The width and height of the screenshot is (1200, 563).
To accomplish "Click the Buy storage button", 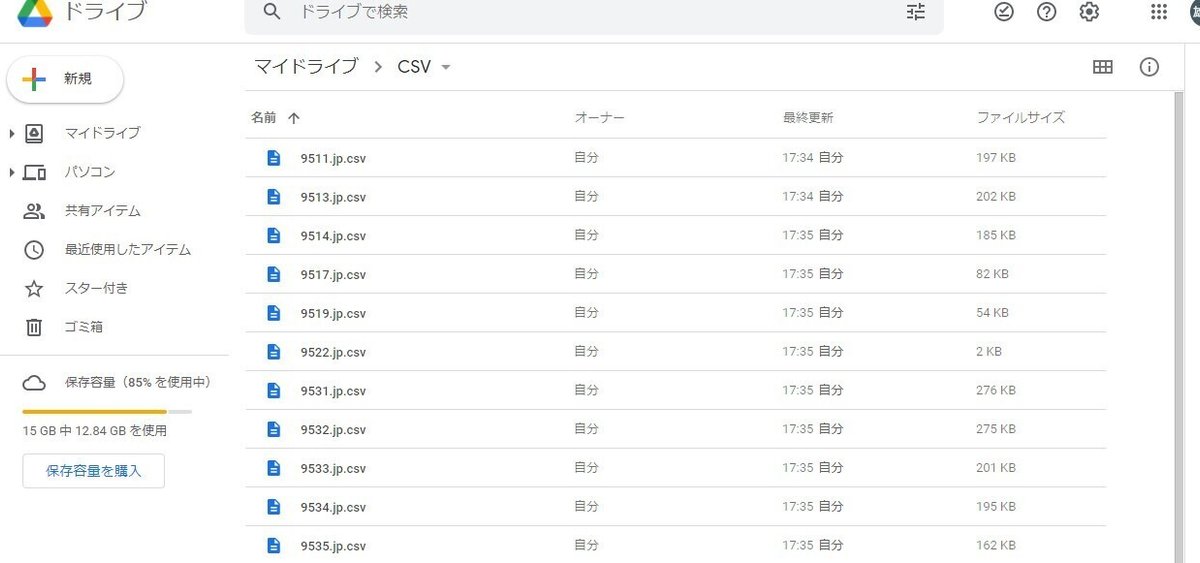I will (93, 471).
